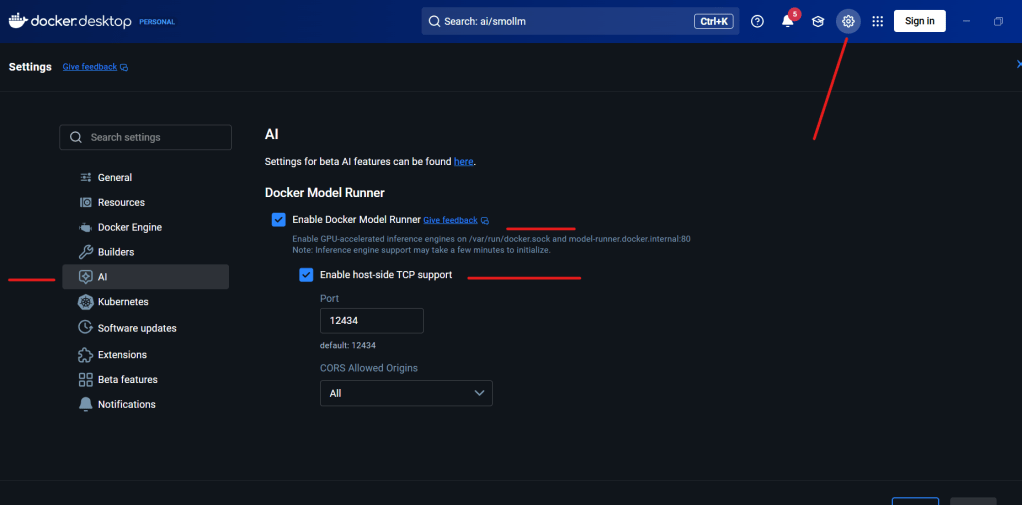Click the Docker Engine whale icon

85,227
